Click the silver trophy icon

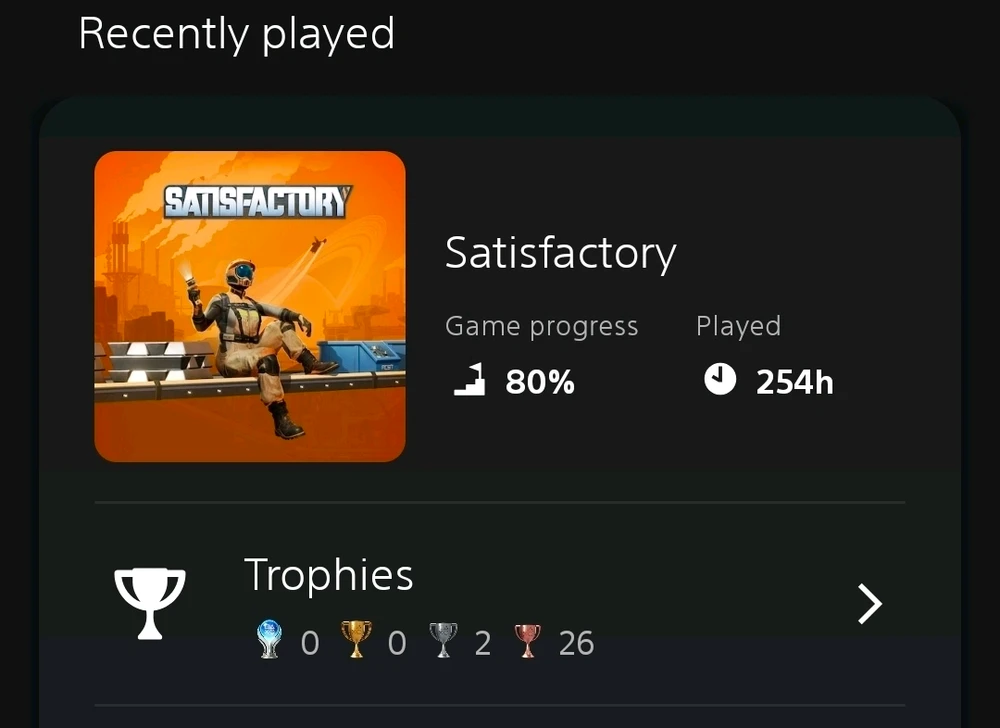click(443, 640)
